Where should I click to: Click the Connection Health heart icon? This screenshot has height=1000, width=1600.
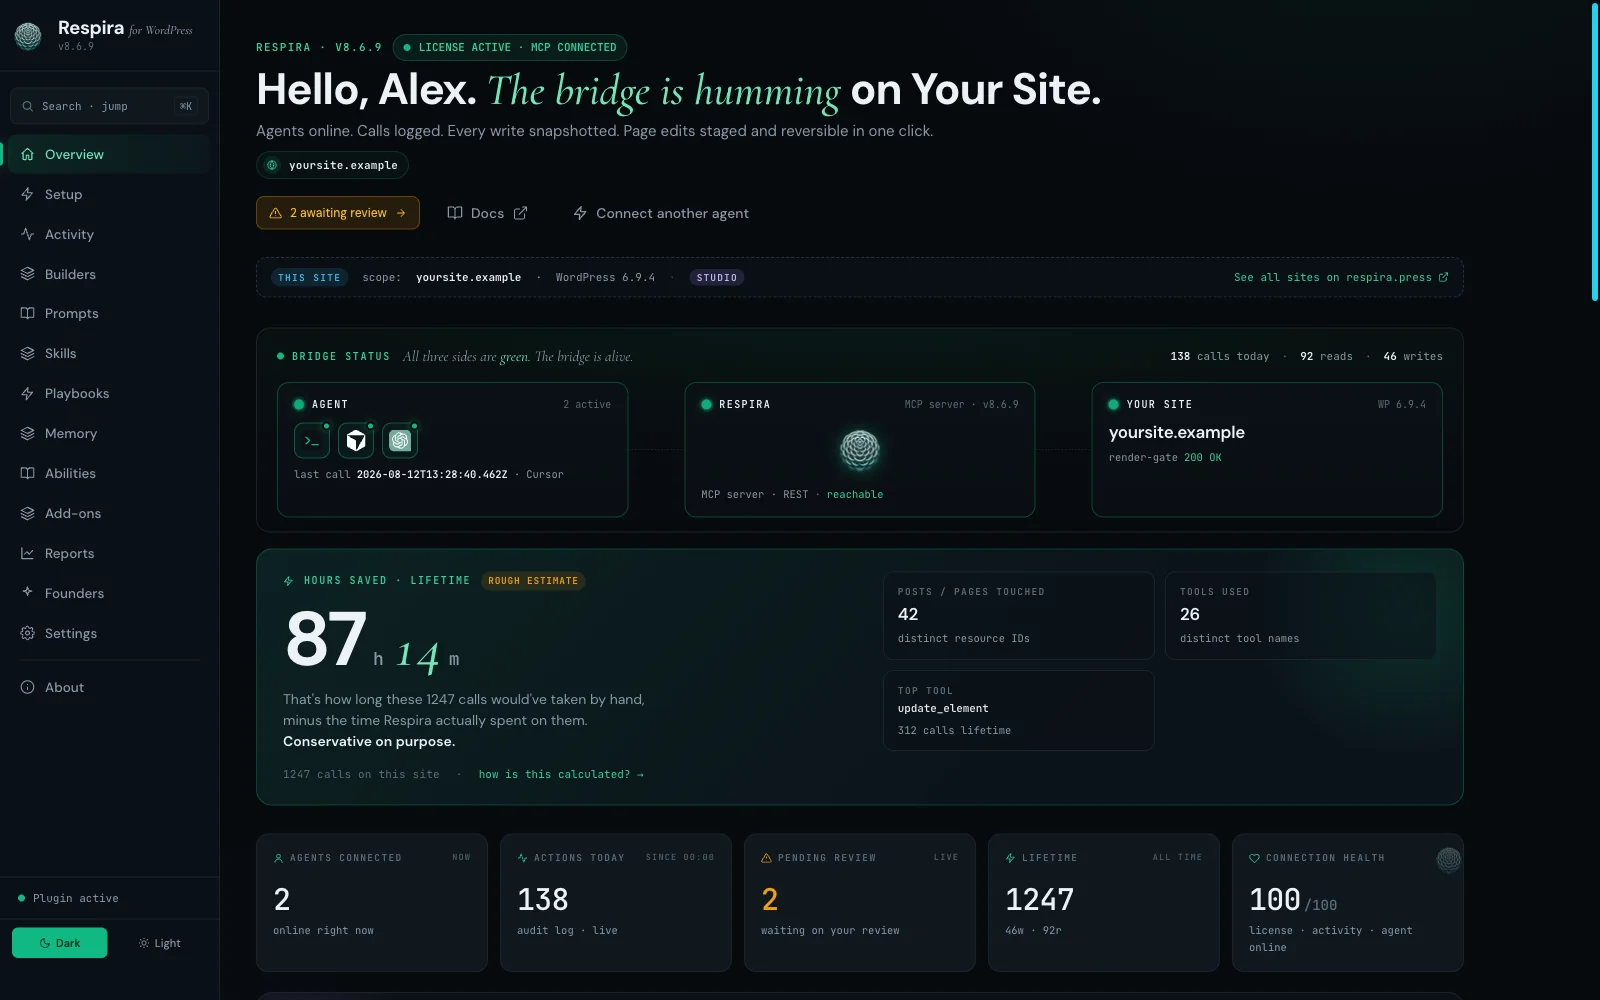(1254, 858)
